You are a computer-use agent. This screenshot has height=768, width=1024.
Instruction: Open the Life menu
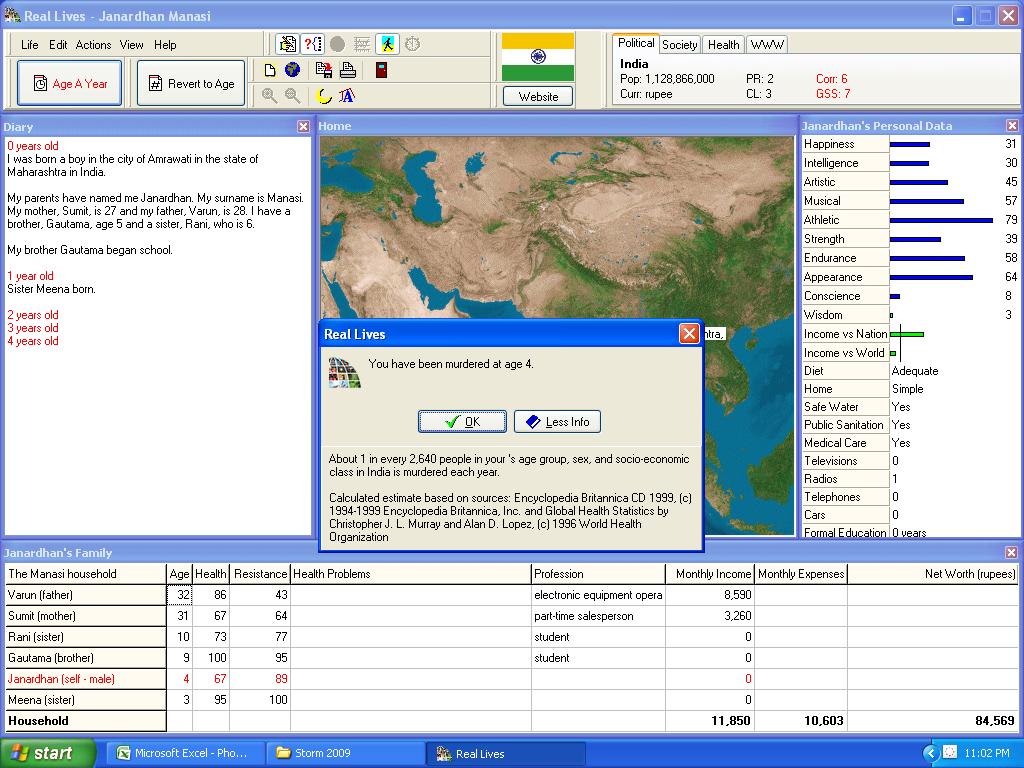[x=29, y=44]
